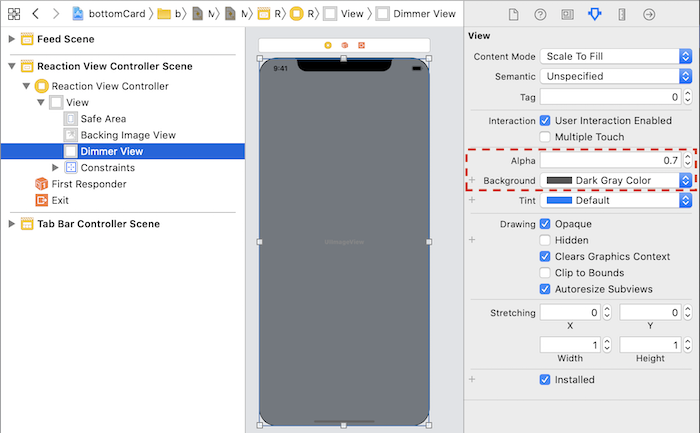Open the File inspector tab
This screenshot has height=433, width=700.
click(514, 14)
